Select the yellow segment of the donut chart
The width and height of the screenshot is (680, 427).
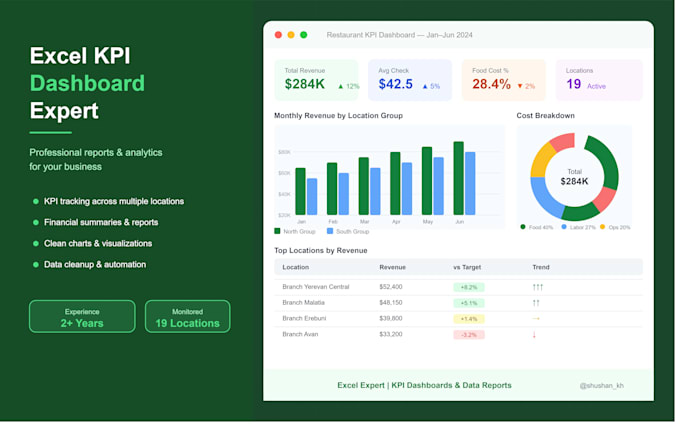tap(544, 160)
